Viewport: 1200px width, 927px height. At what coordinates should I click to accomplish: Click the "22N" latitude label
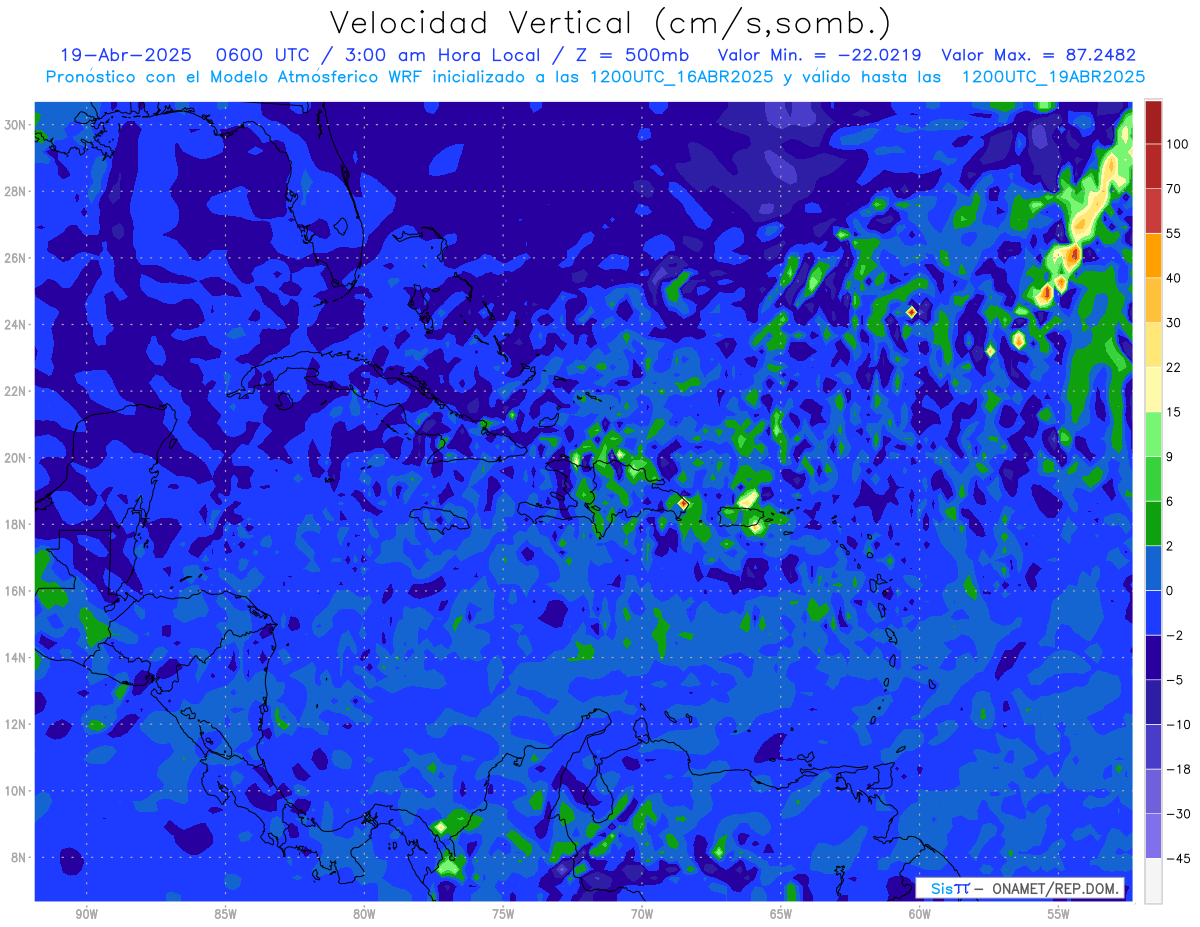[16, 391]
